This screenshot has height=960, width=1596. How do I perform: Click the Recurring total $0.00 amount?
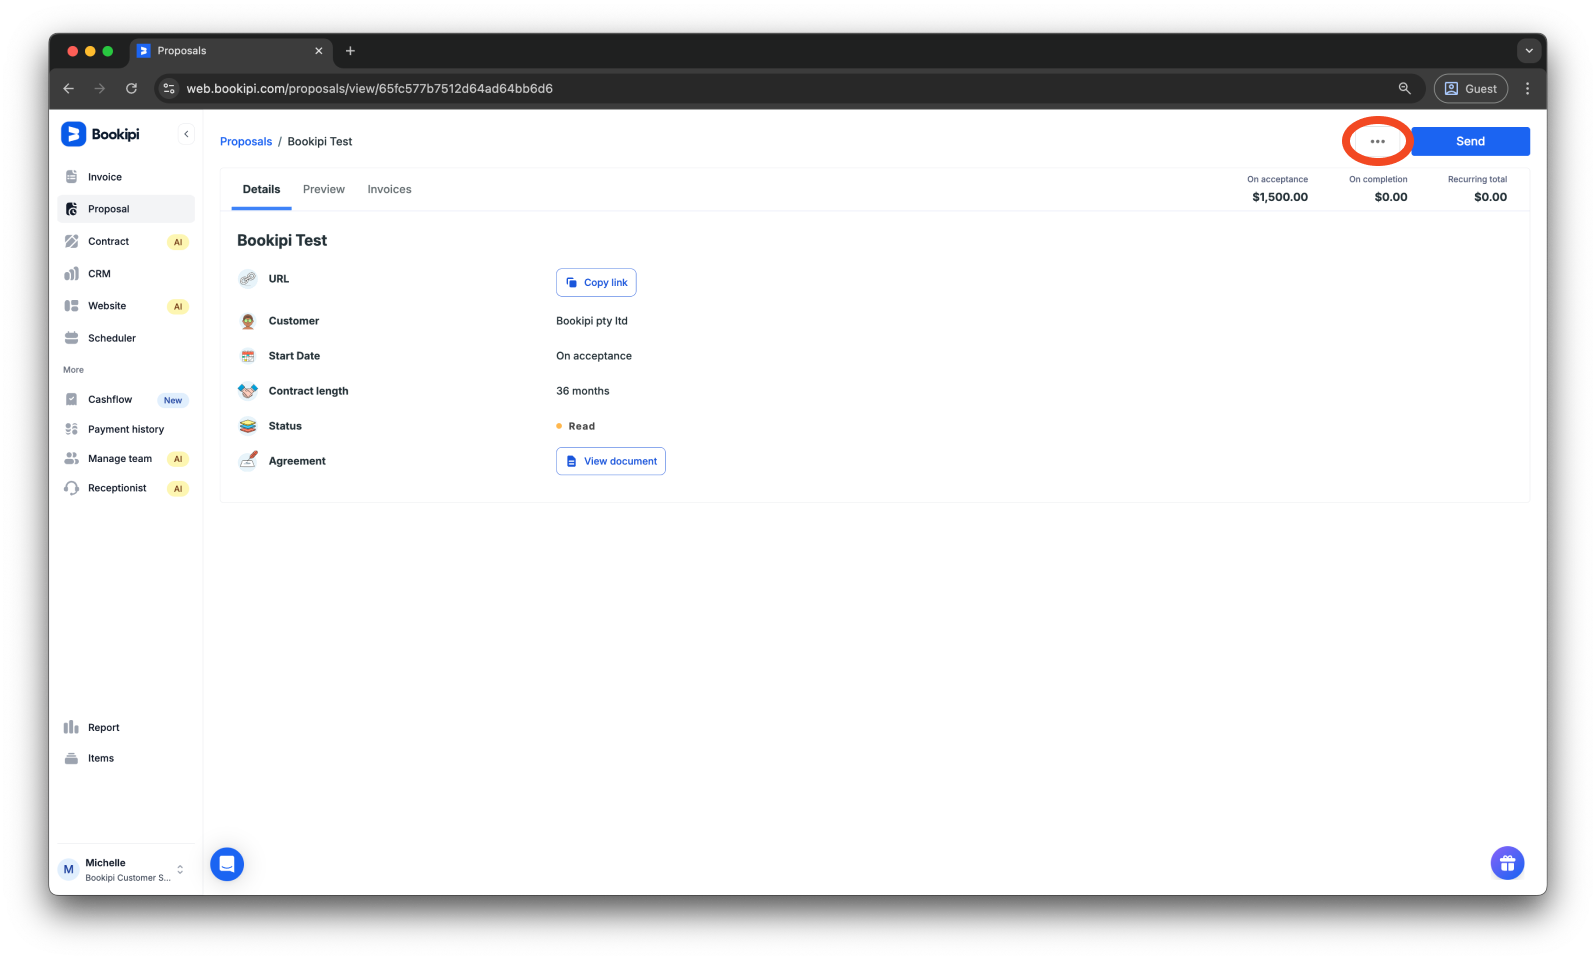[x=1490, y=197]
